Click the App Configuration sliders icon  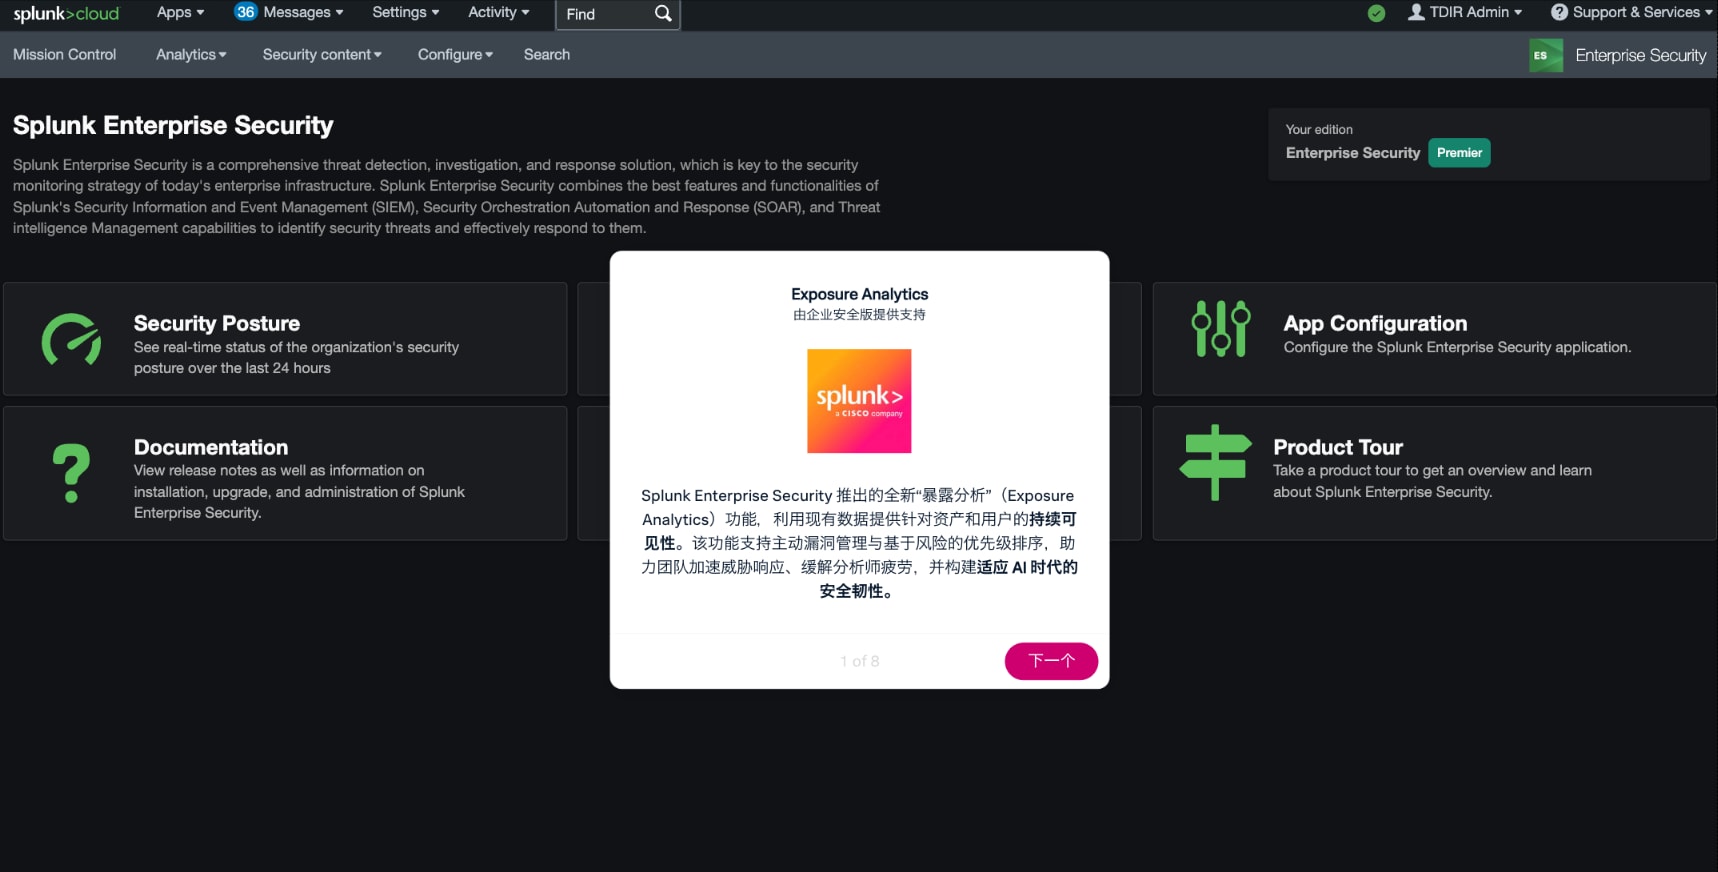(x=1221, y=328)
